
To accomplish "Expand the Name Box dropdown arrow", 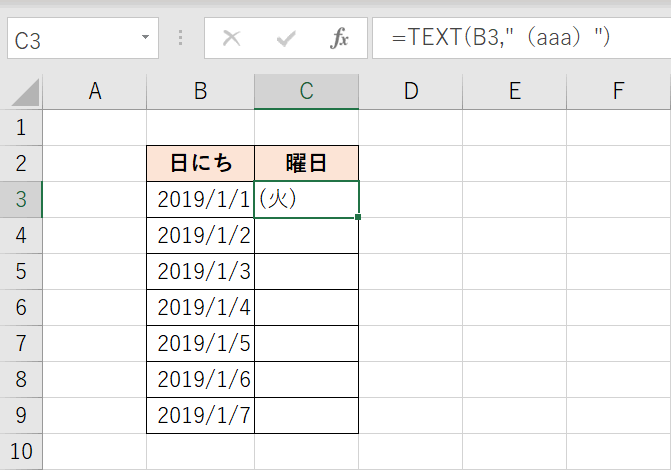I will coord(146,39).
